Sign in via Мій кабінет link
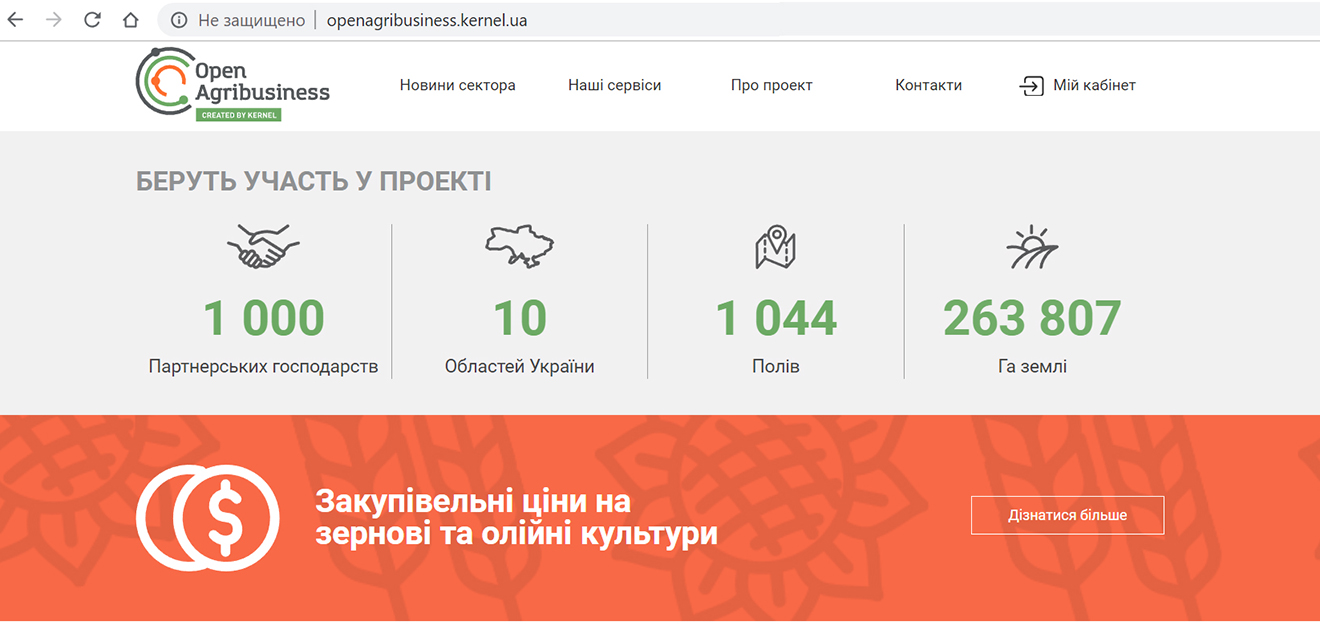The width and height of the screenshot is (1320, 640). (x=1094, y=85)
